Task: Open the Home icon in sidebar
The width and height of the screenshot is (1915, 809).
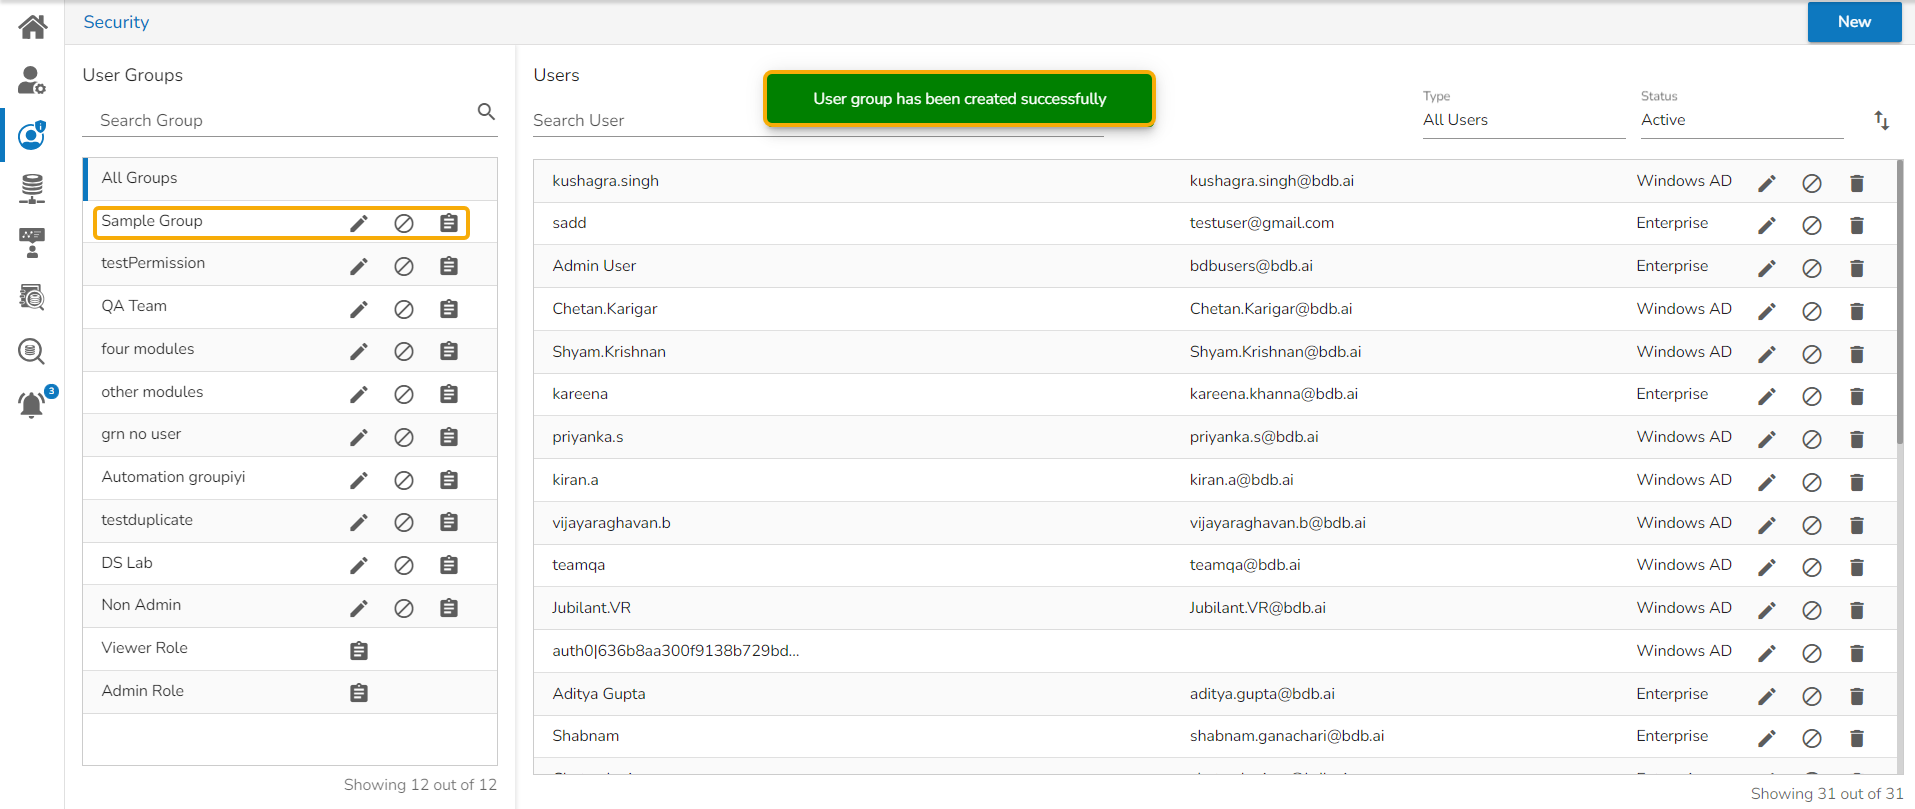Action: [32, 27]
